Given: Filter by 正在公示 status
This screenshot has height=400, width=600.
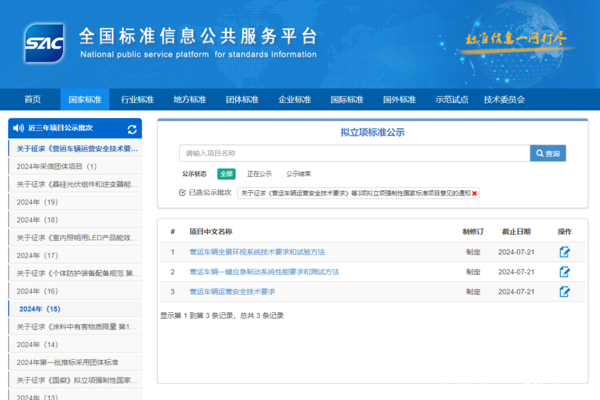Looking at the screenshot, I should click(259, 173).
